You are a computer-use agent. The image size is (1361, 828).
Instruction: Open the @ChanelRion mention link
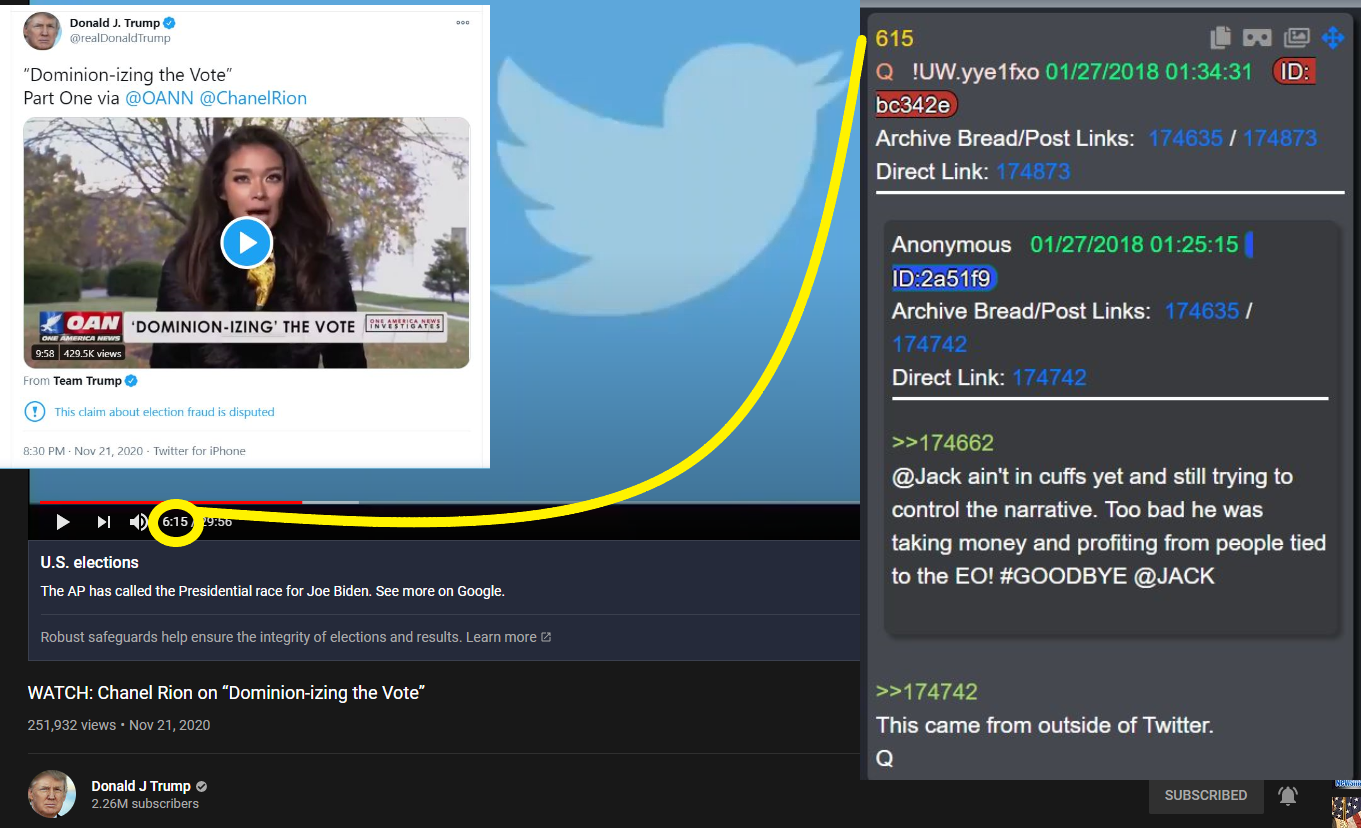(x=253, y=98)
